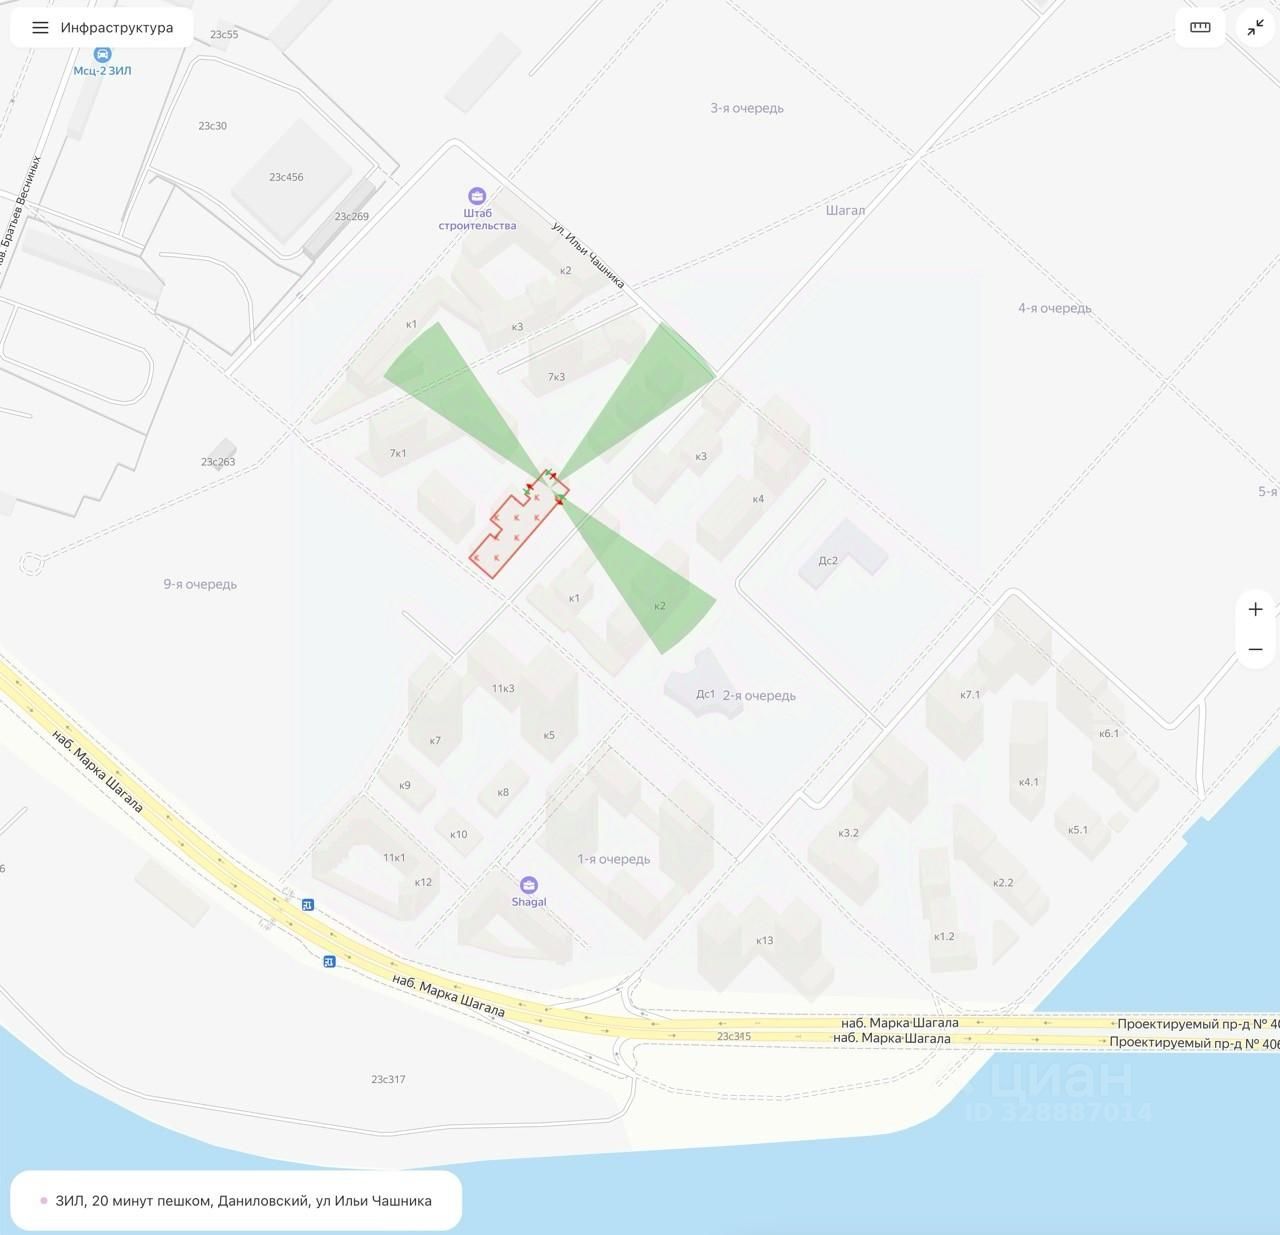1280x1235 pixels.
Task: Click the 1-я очередь area label
Action: 613,859
